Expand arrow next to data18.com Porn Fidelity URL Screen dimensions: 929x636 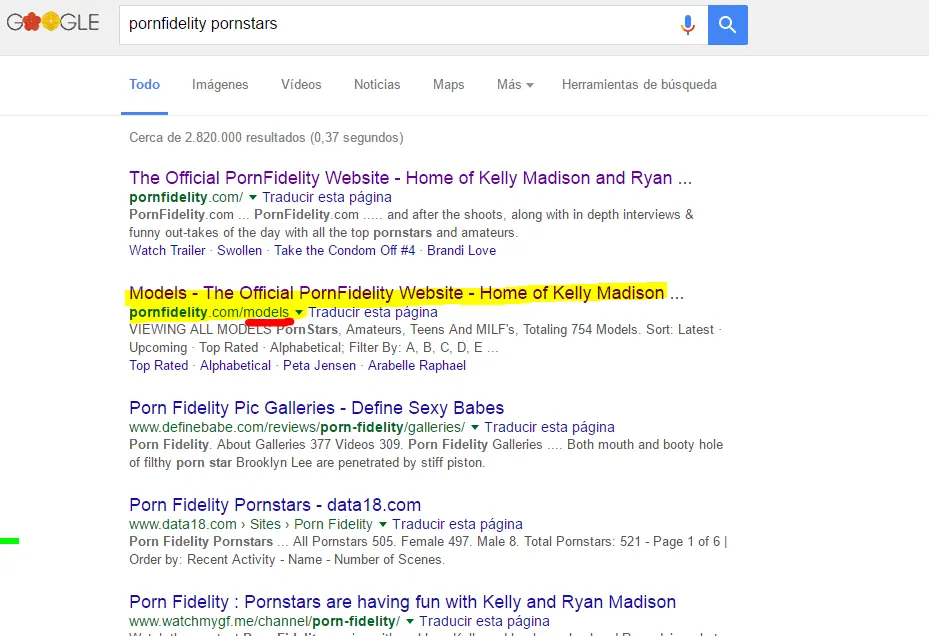[383, 525]
